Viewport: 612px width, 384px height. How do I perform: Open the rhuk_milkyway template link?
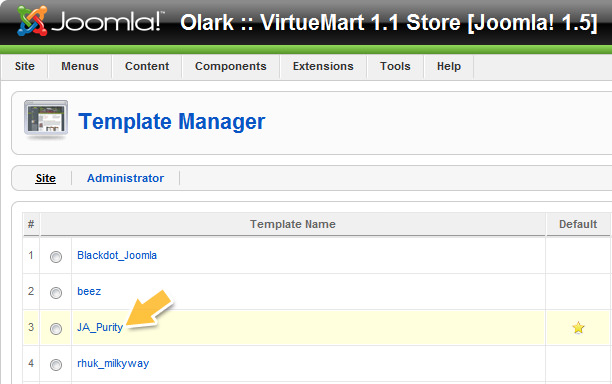click(113, 363)
